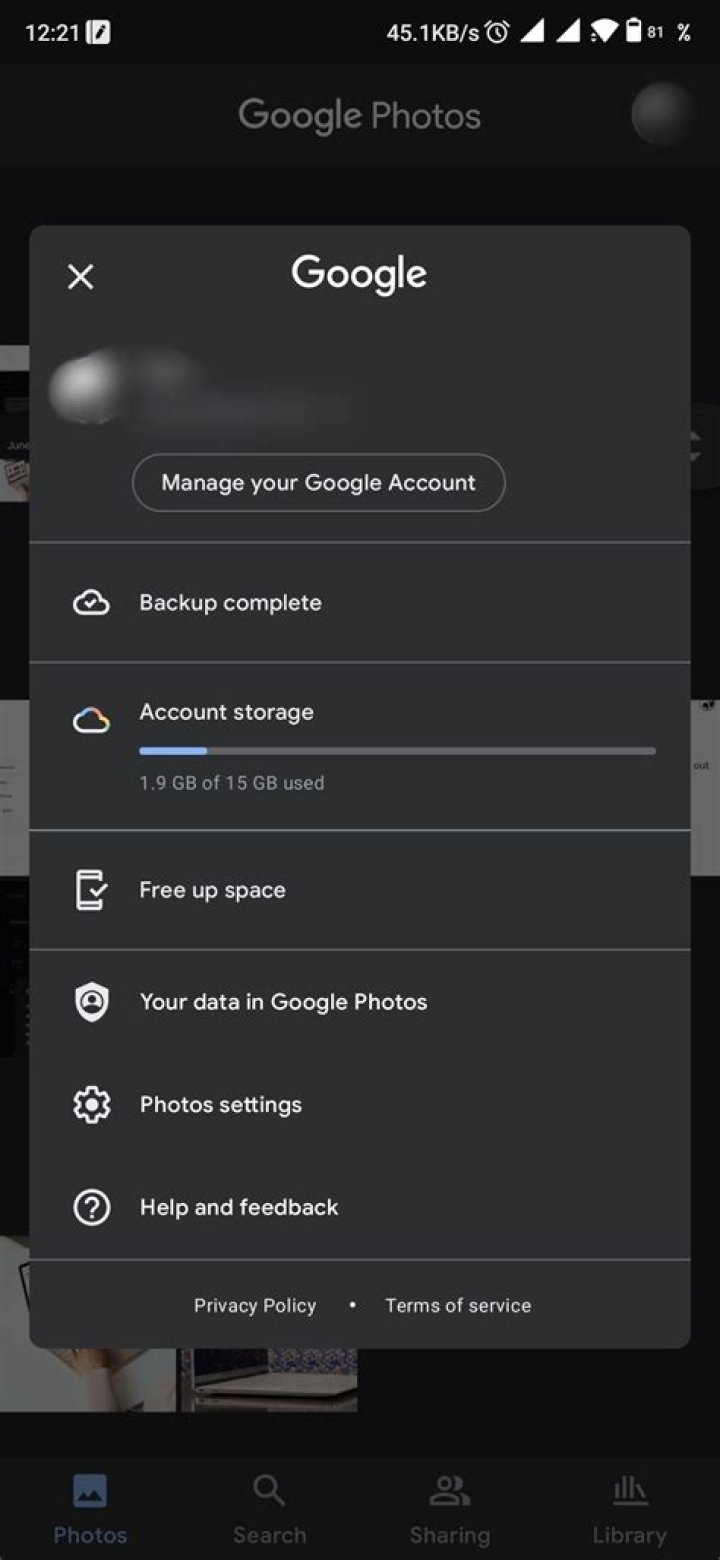Click the Help question mark icon

[91, 1208]
